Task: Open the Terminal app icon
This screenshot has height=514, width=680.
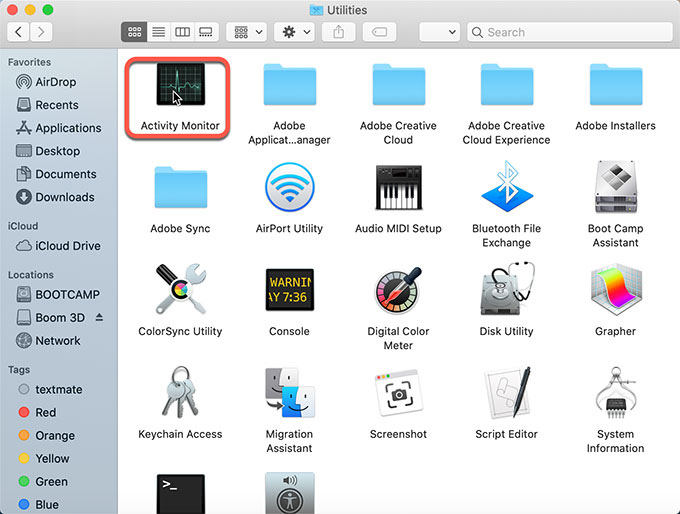Action: click(x=180, y=494)
